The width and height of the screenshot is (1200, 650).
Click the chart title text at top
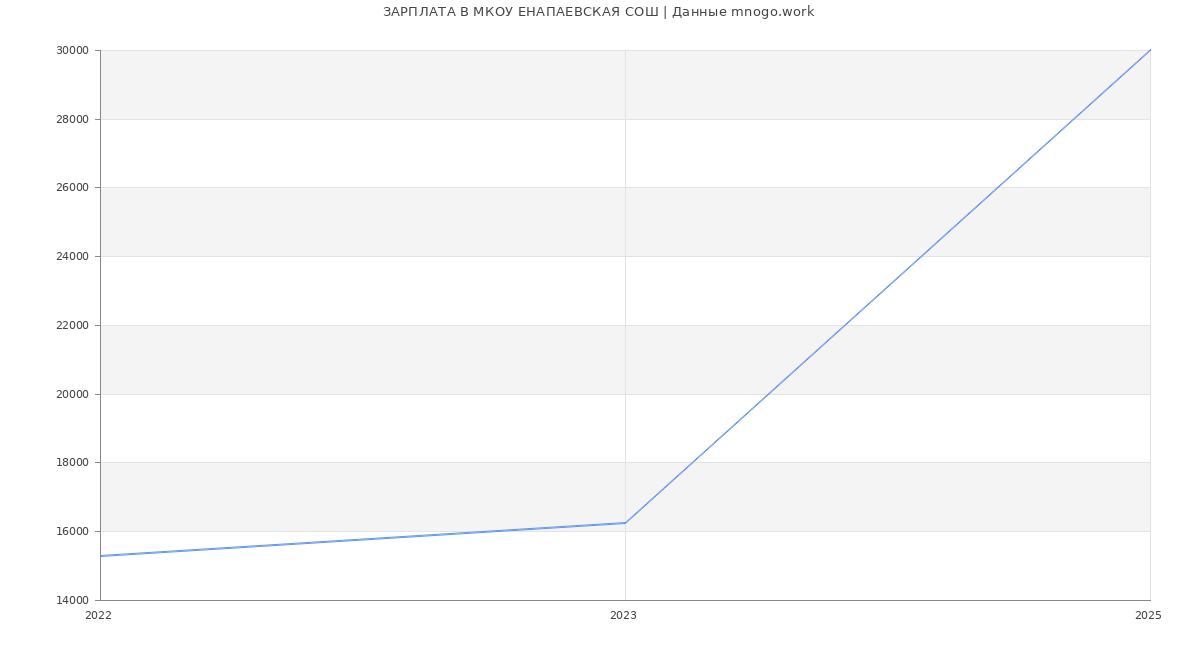tap(598, 12)
